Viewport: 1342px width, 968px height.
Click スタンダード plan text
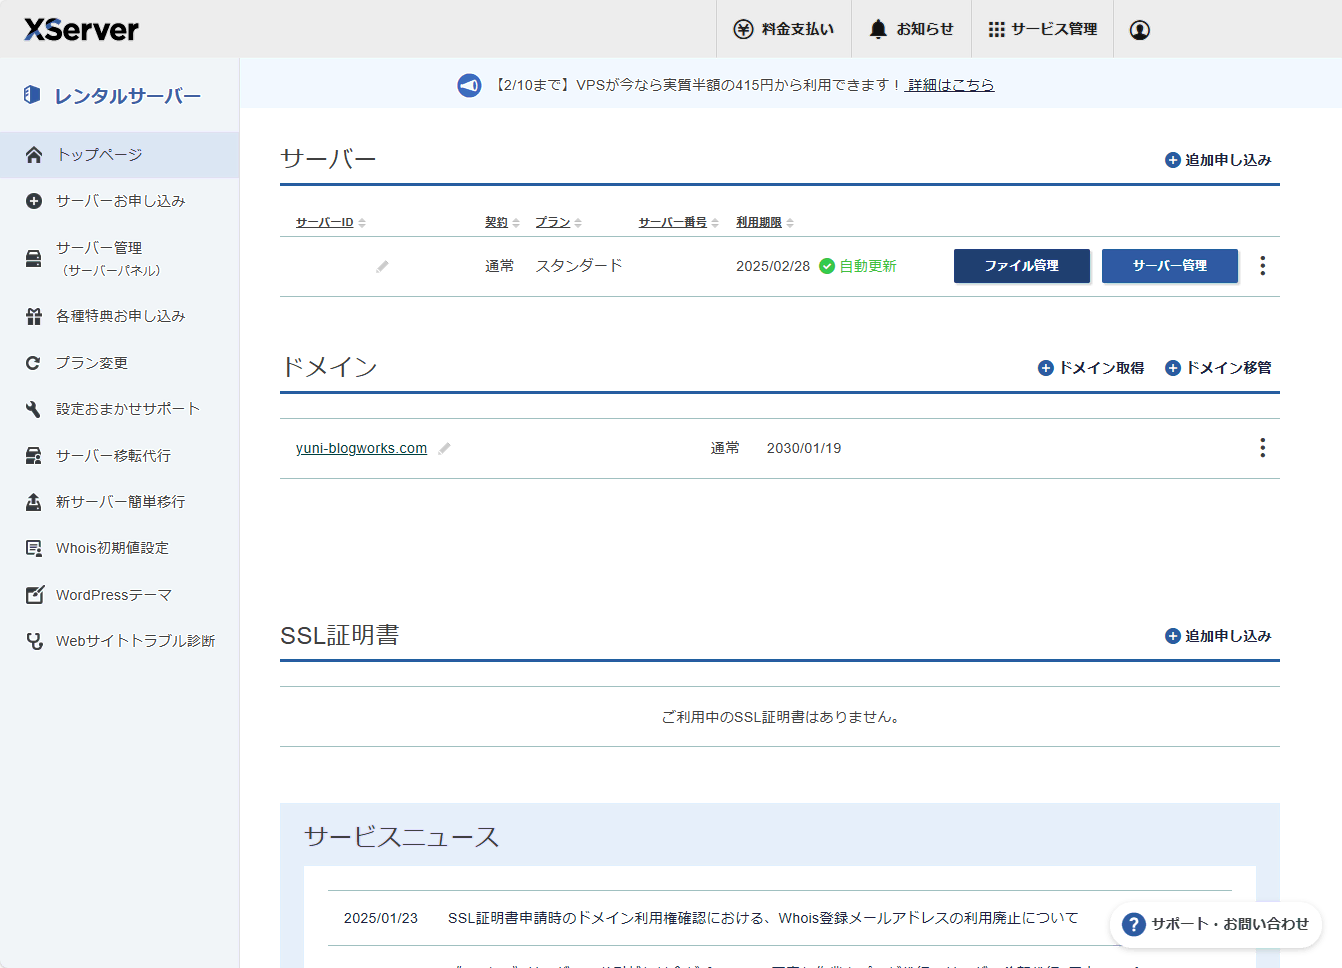579,266
